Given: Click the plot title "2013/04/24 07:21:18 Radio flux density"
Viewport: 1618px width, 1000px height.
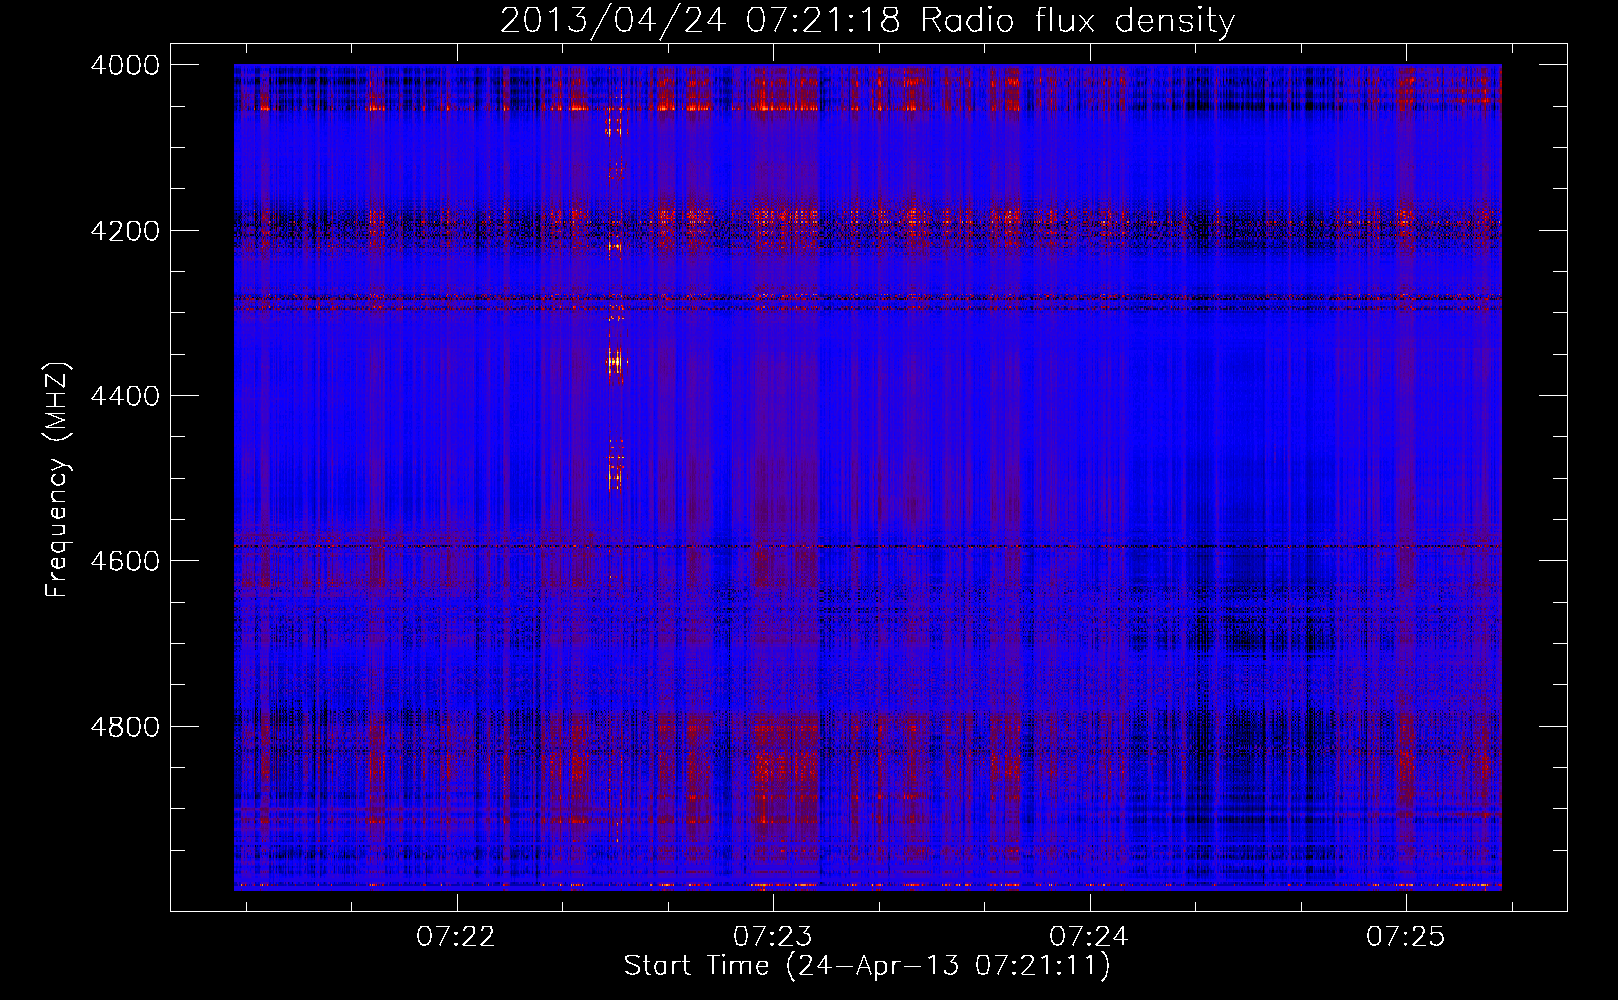Looking at the screenshot, I should click(x=867, y=20).
